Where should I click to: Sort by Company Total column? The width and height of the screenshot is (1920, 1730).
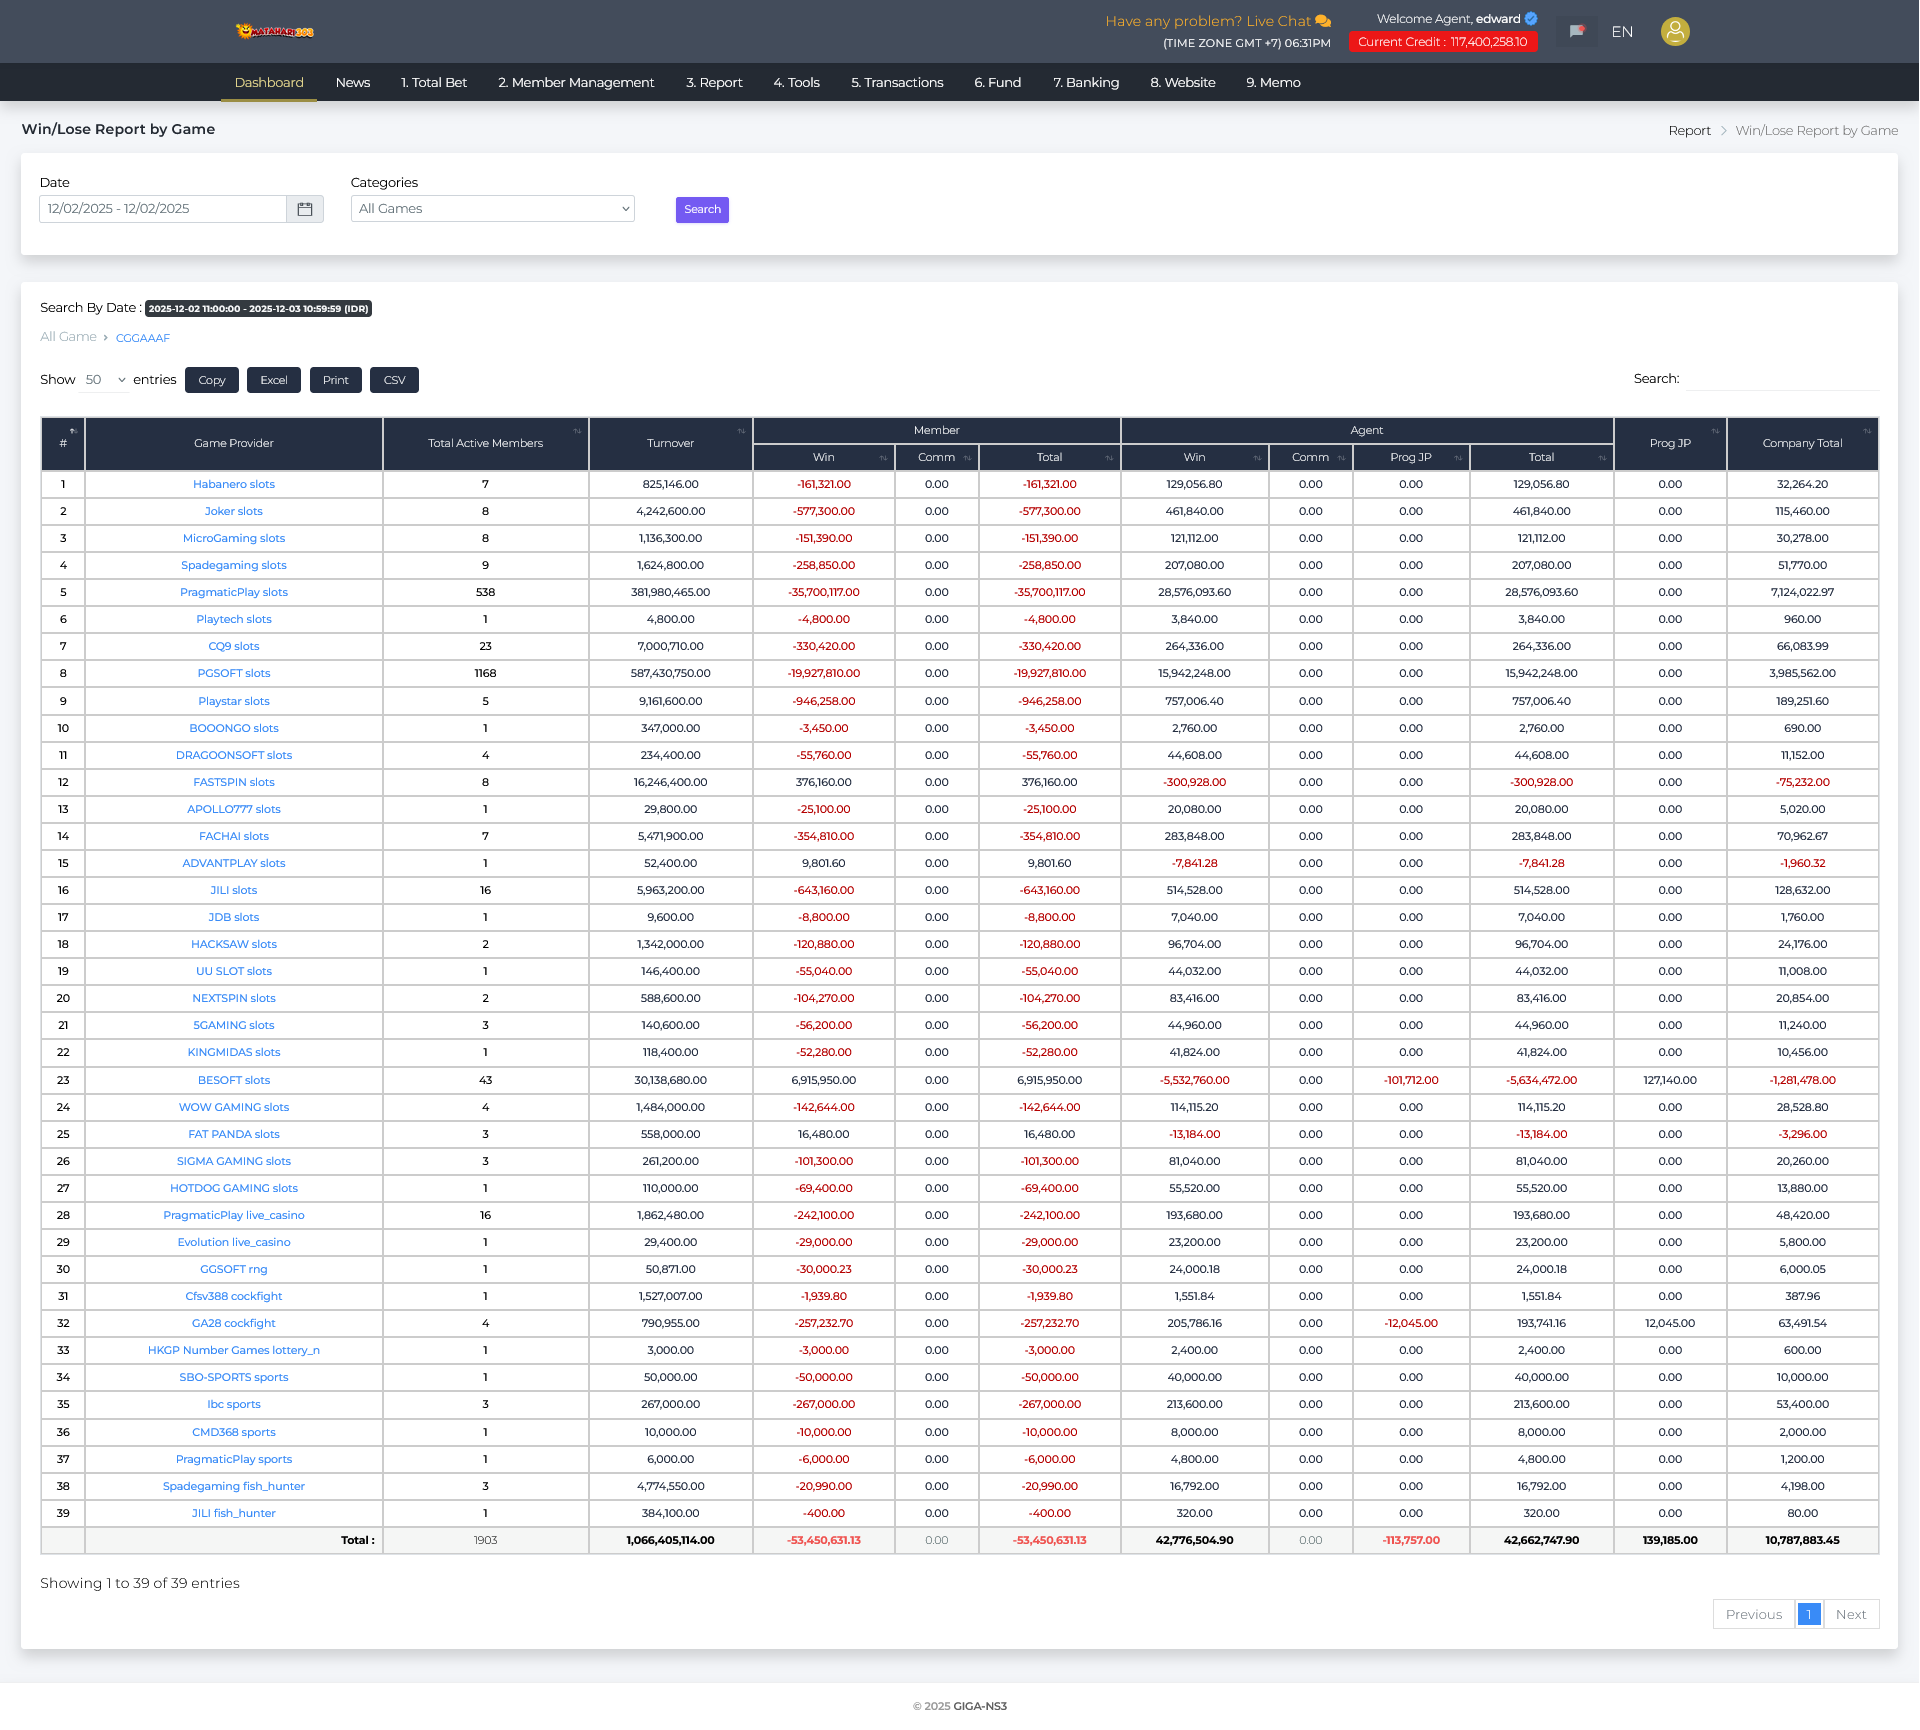pyautogui.click(x=1866, y=431)
